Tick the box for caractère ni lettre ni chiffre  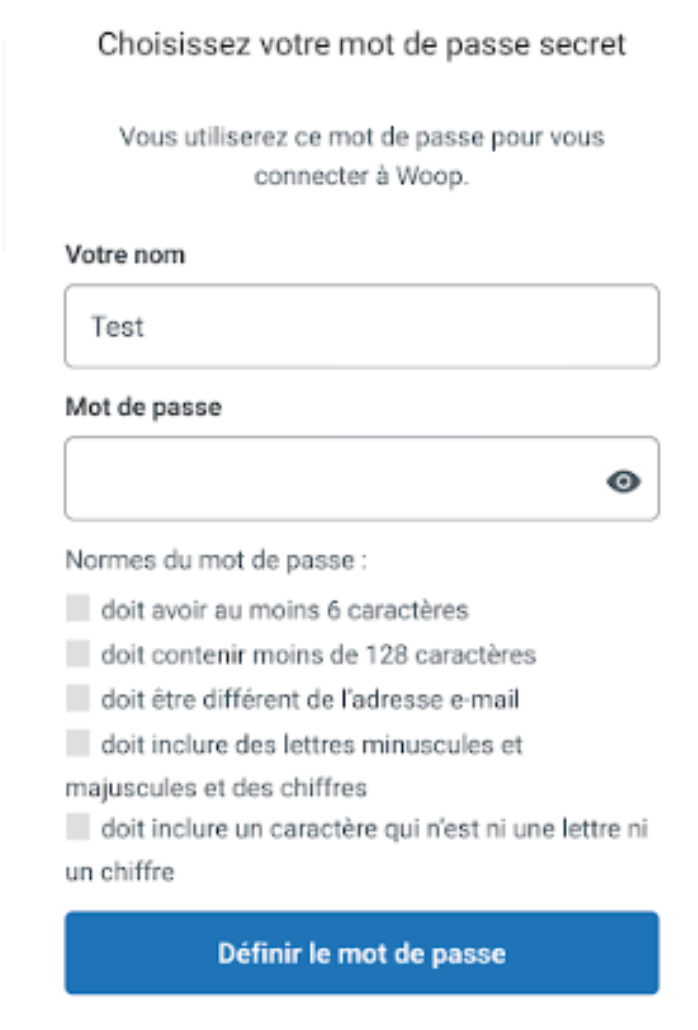coord(77,827)
